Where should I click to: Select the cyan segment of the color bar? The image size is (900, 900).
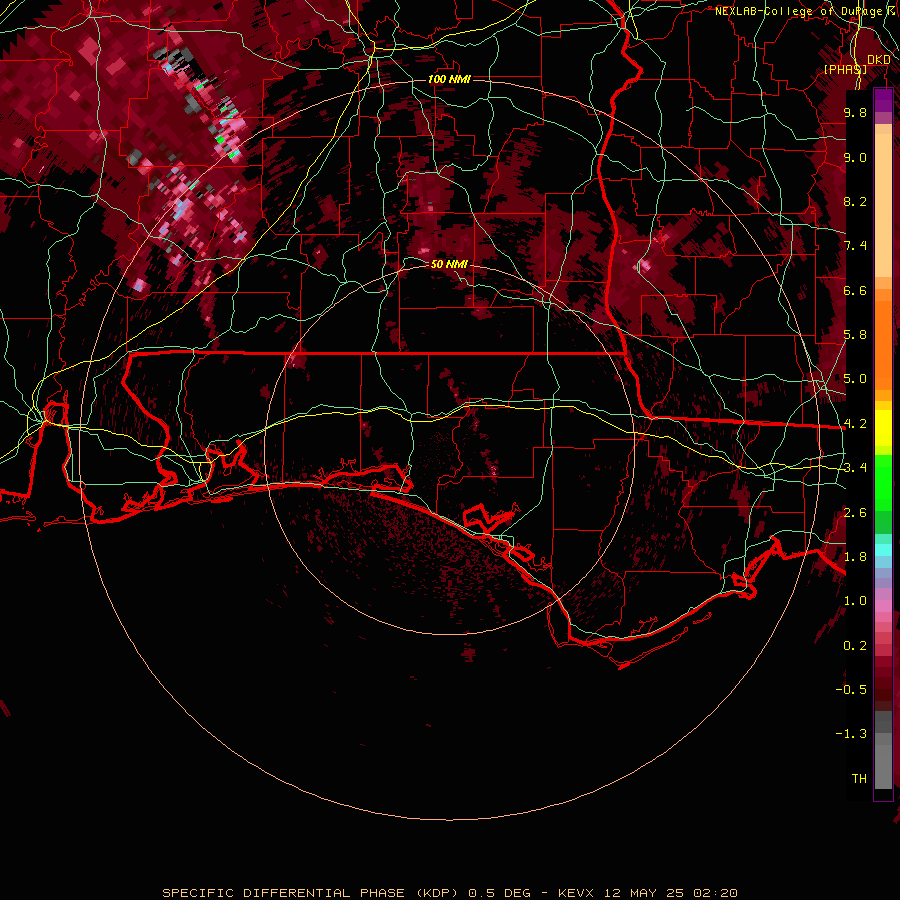pyautogui.click(x=883, y=550)
